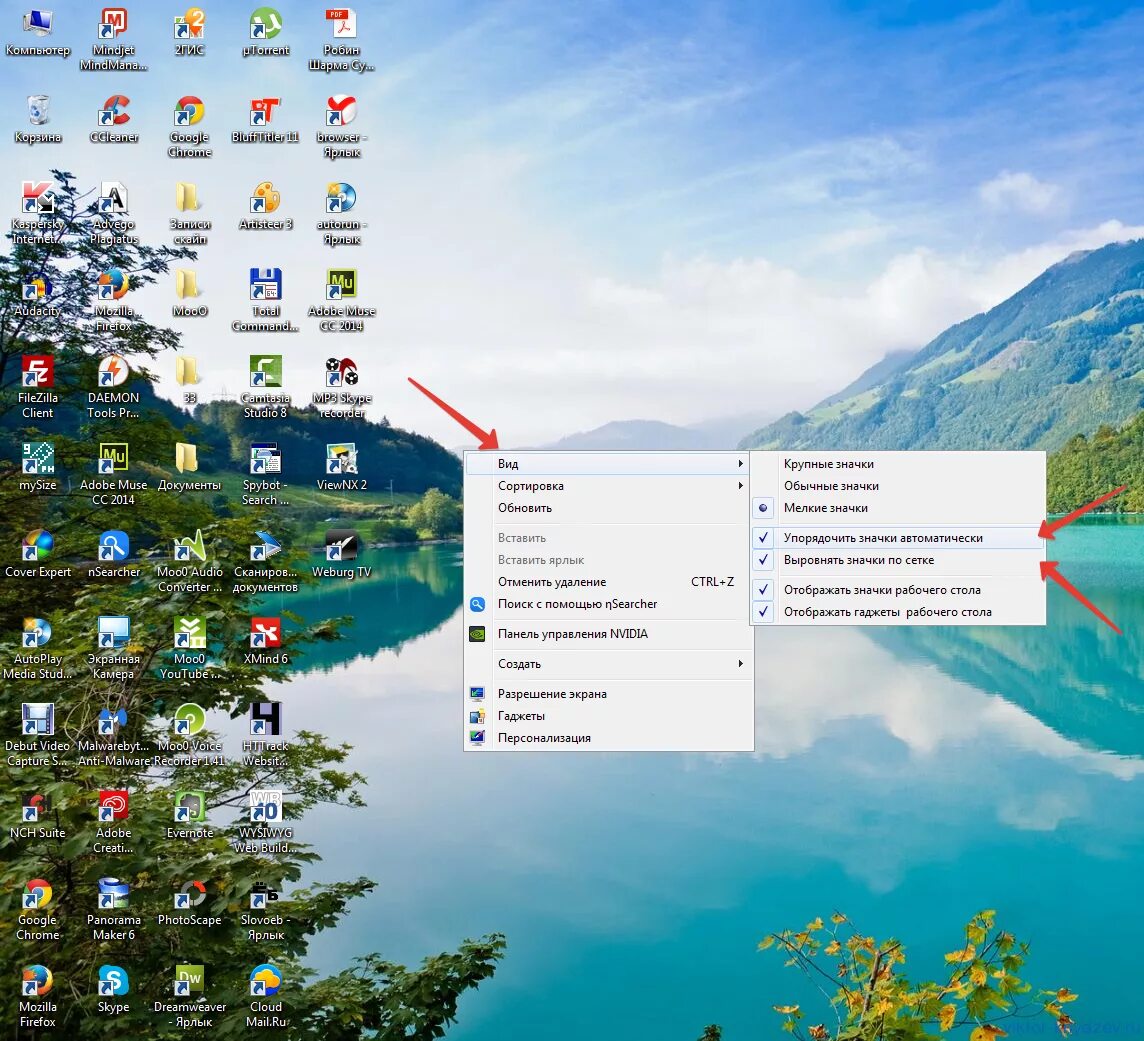Viewport: 1144px width, 1041px height.
Task: Select the Dreamweaver Ярлык icon
Action: pos(189,996)
